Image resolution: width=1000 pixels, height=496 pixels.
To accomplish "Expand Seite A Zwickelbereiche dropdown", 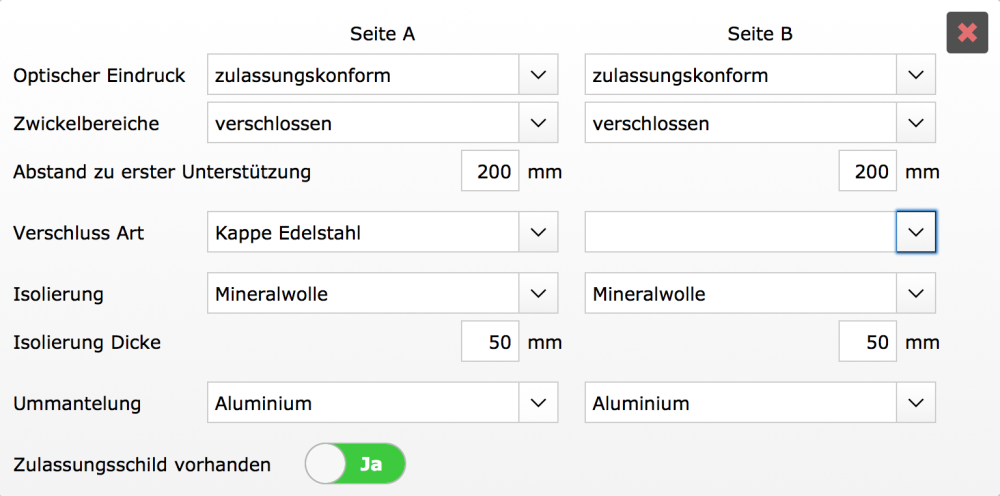I will (x=381, y=124).
